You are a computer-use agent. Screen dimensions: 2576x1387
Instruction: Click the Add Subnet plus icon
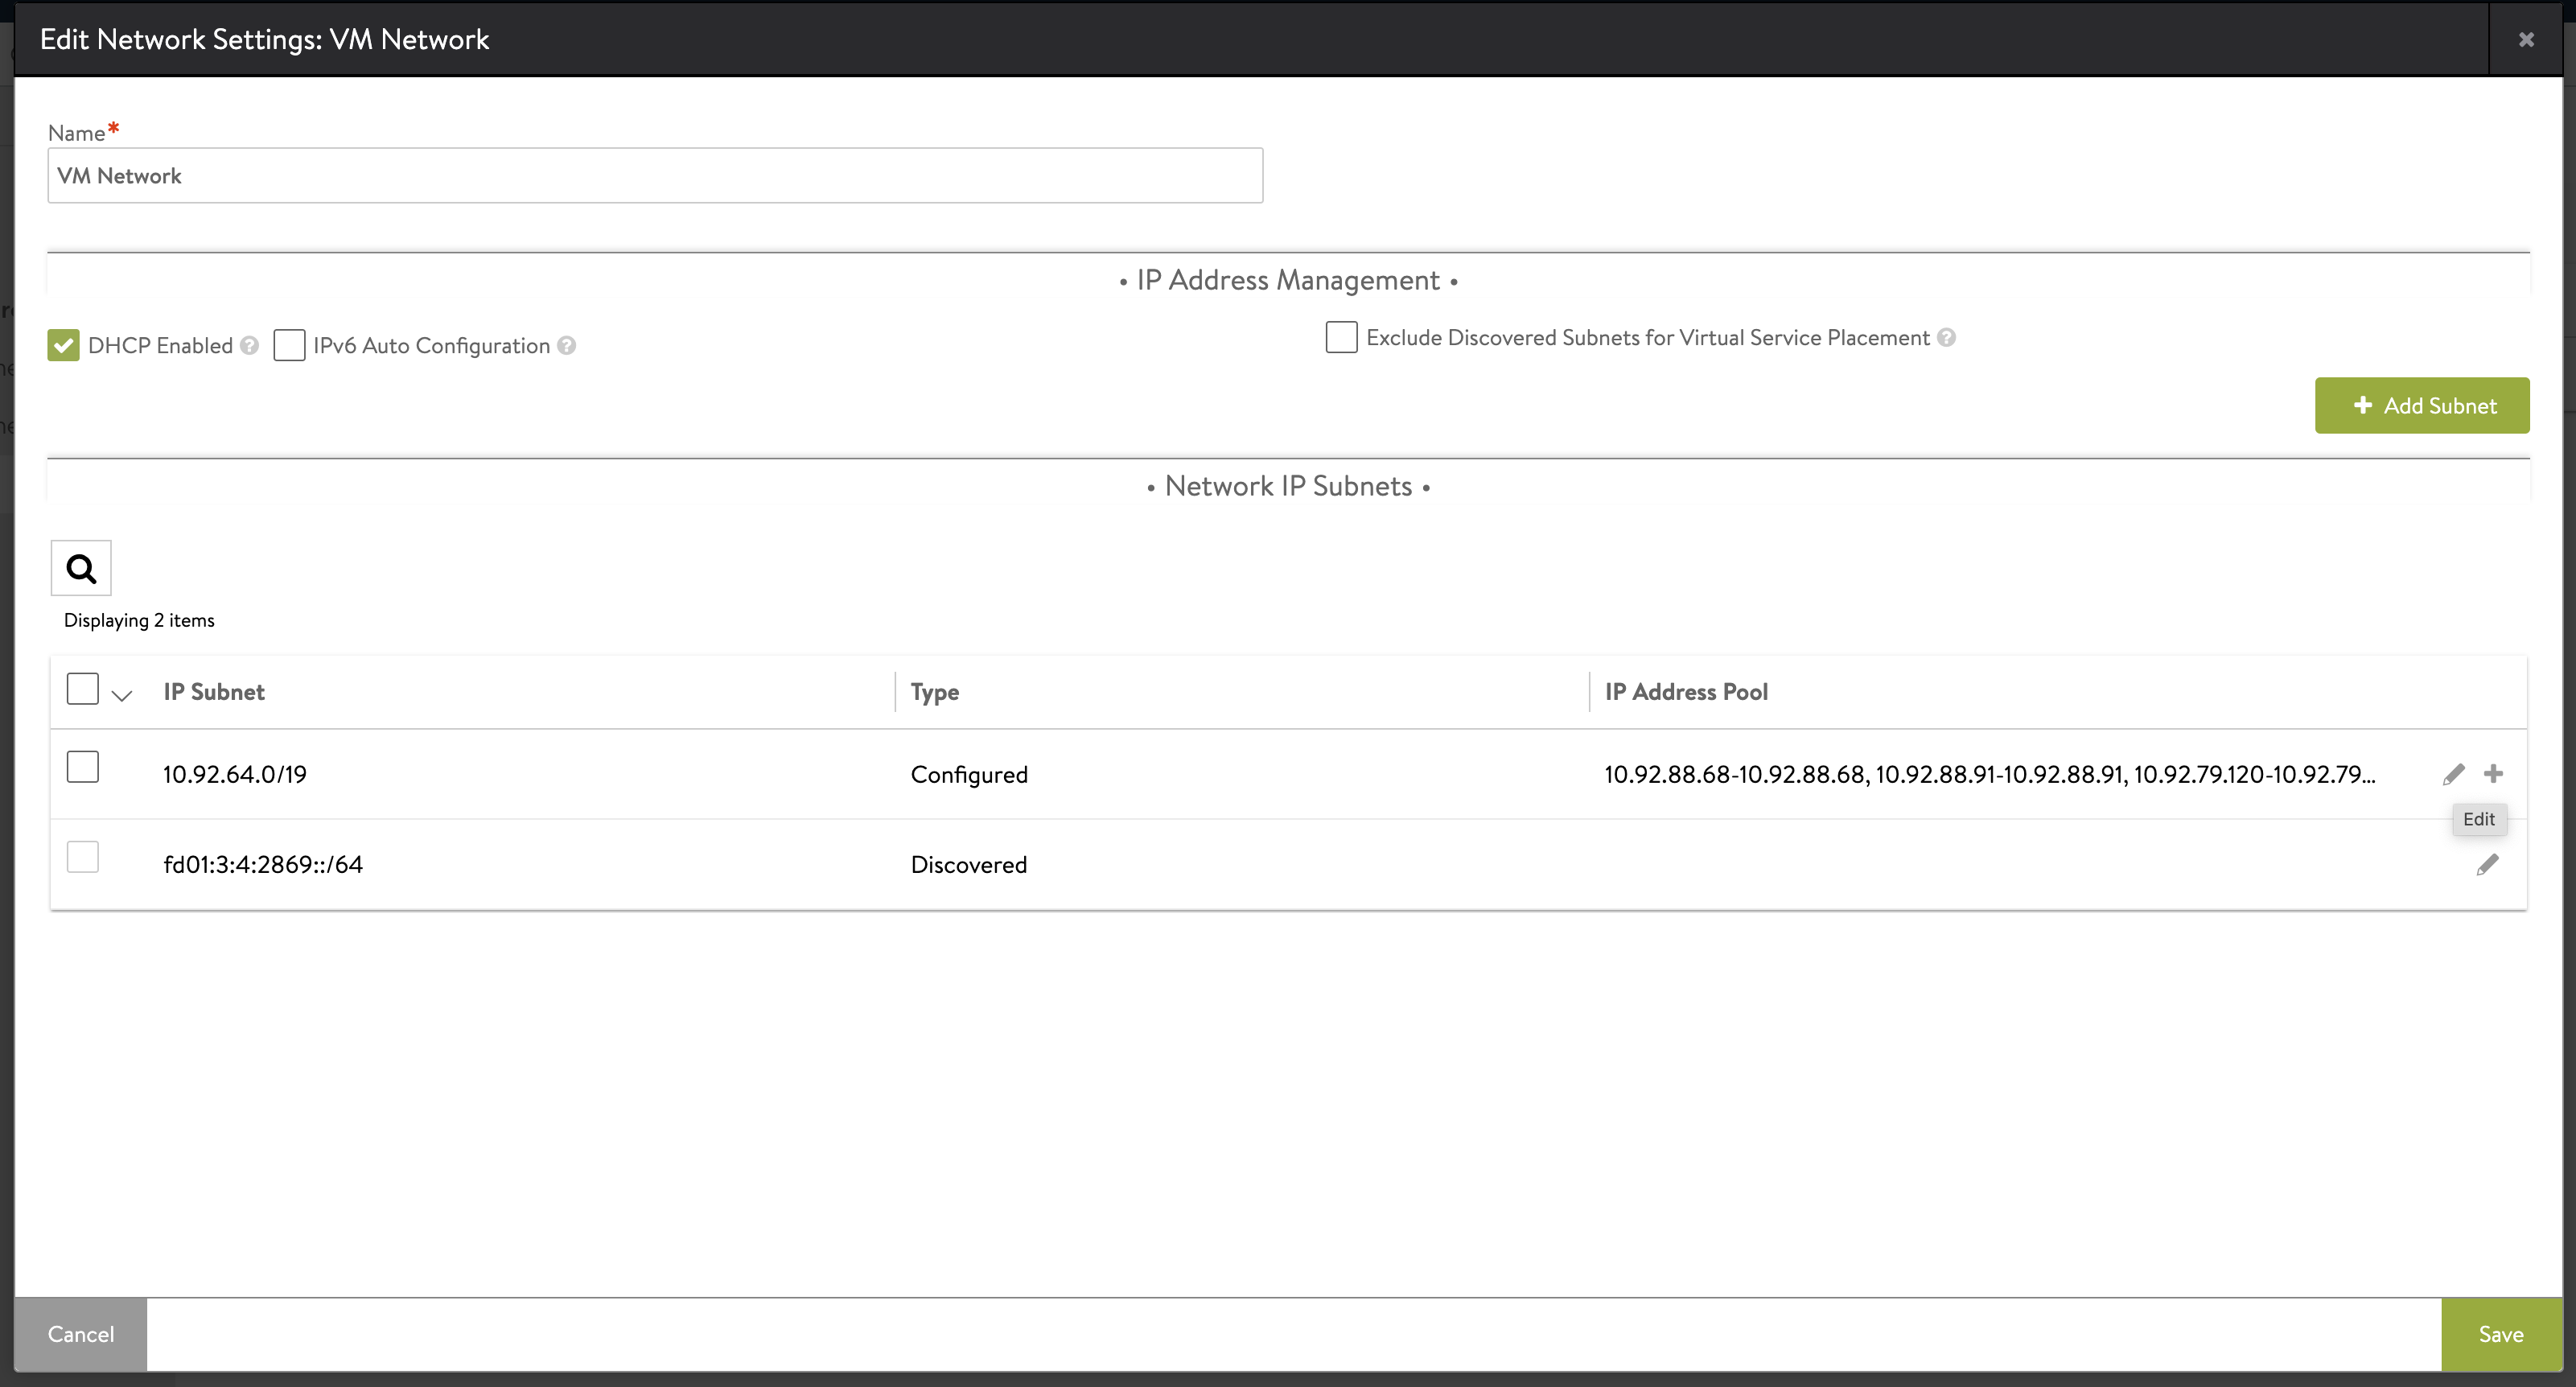pos(2363,405)
